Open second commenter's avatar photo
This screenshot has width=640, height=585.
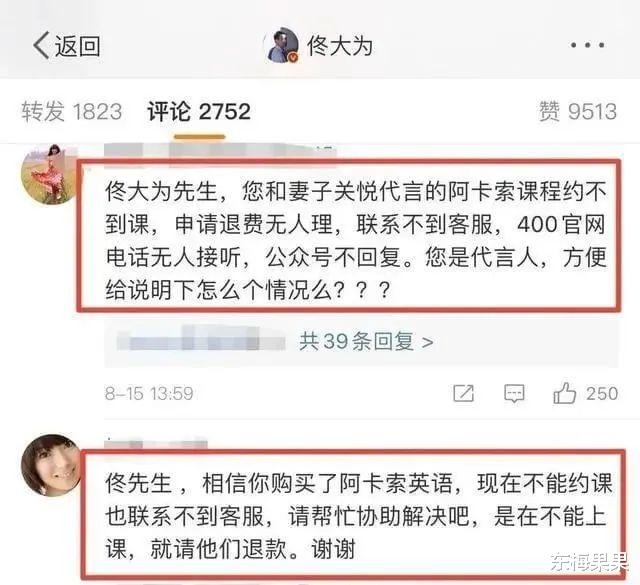pos(51,465)
